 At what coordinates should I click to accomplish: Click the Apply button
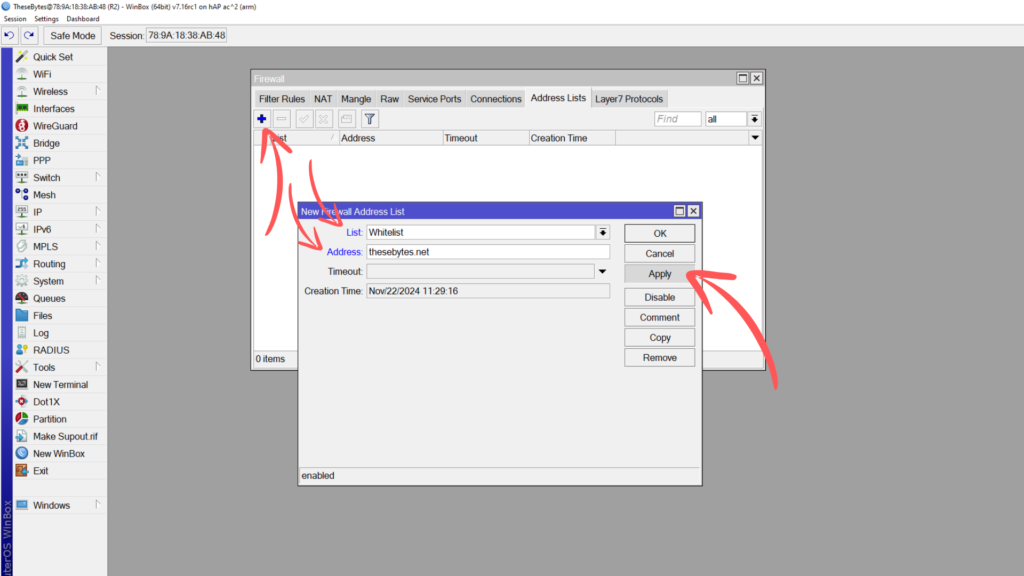pyautogui.click(x=659, y=273)
